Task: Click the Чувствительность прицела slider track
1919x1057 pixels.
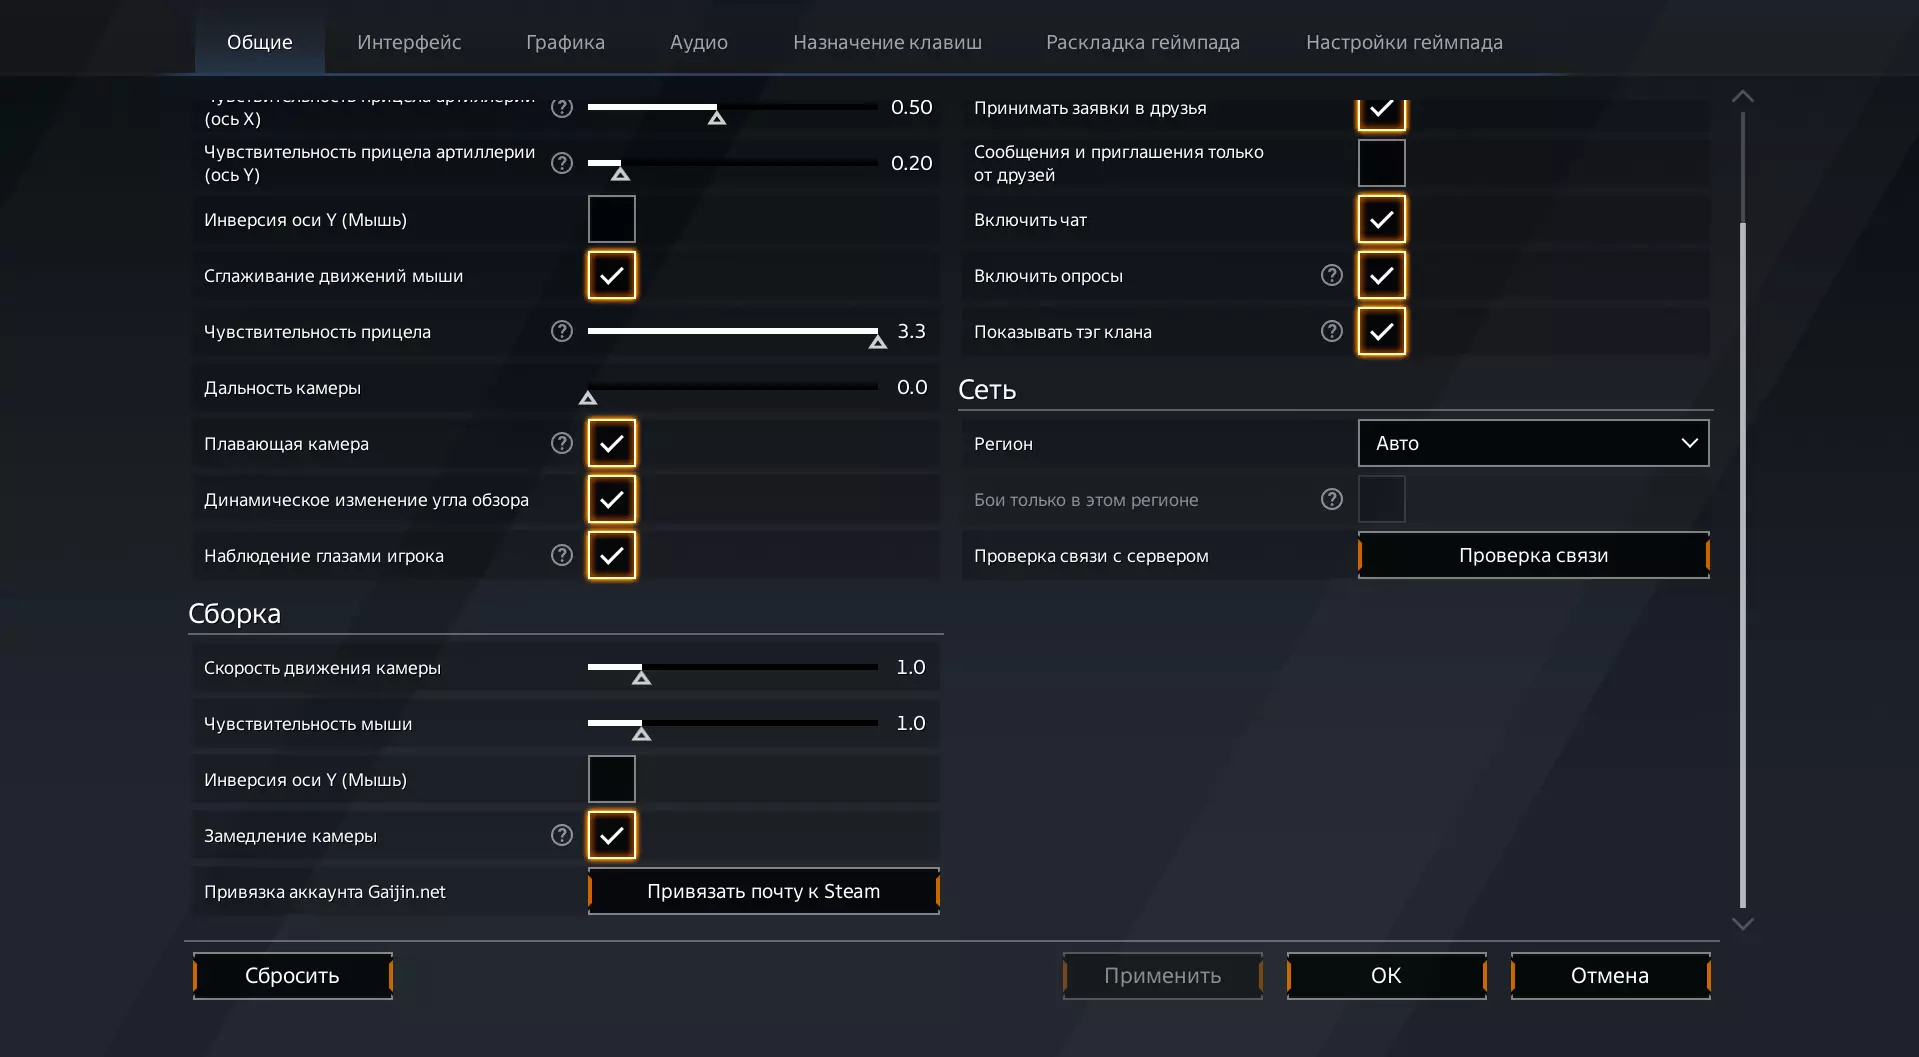Action: pos(733,331)
